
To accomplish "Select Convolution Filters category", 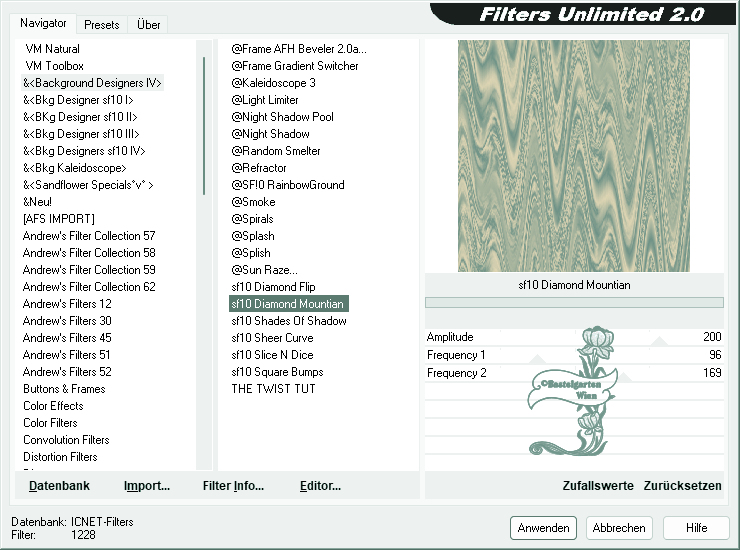I will pyautogui.click(x=66, y=440).
